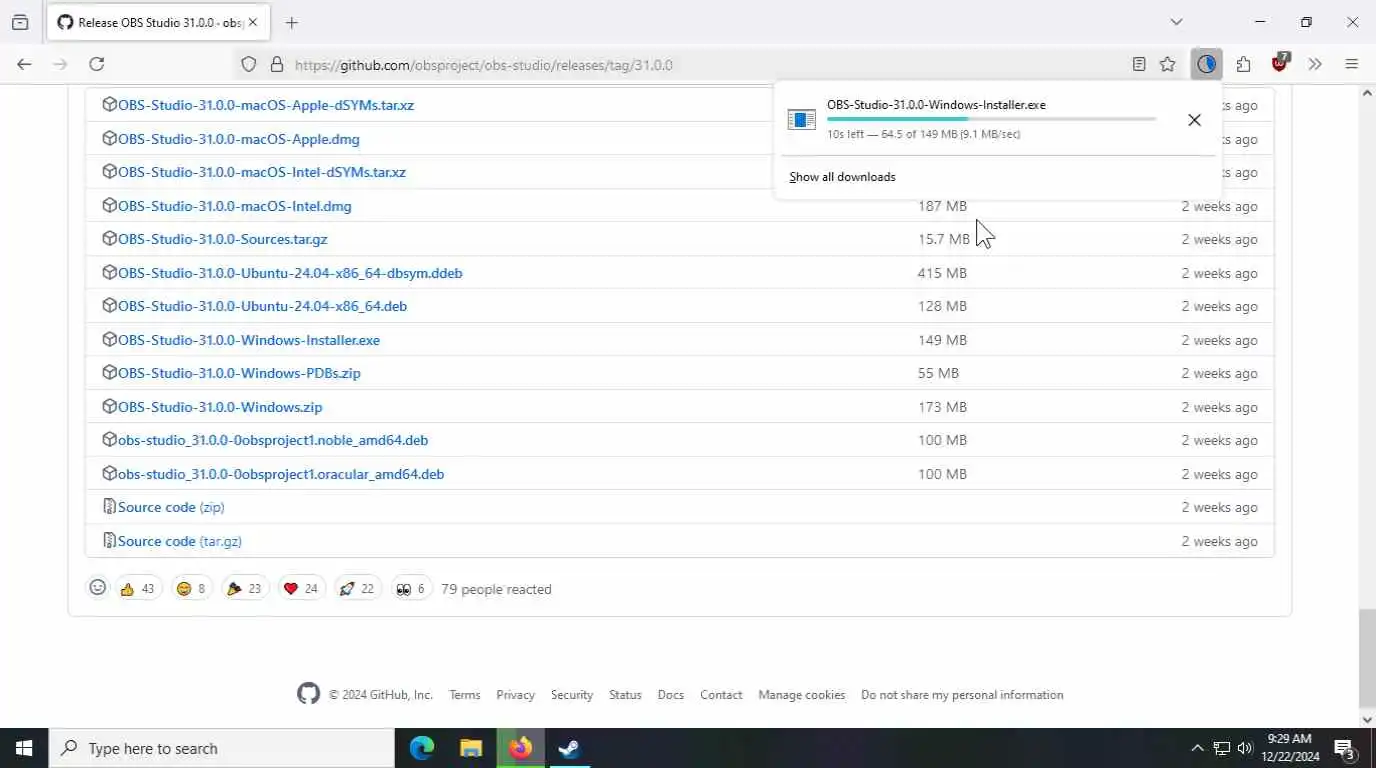Open the volume control in tray
This screenshot has height=768, width=1376.
(x=1245, y=748)
